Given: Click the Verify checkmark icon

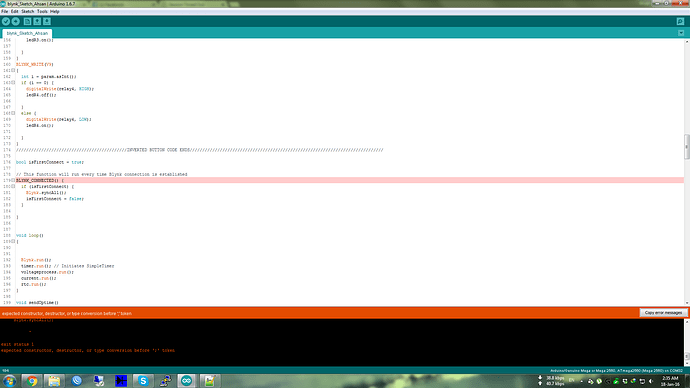Looking at the screenshot, I should coord(6,22).
